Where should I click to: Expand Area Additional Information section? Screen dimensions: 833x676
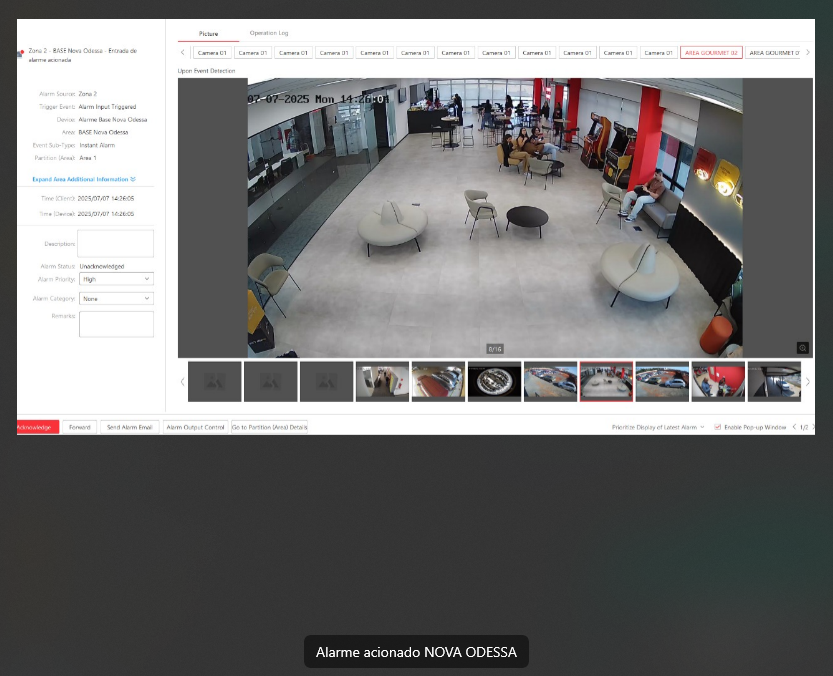[83, 179]
